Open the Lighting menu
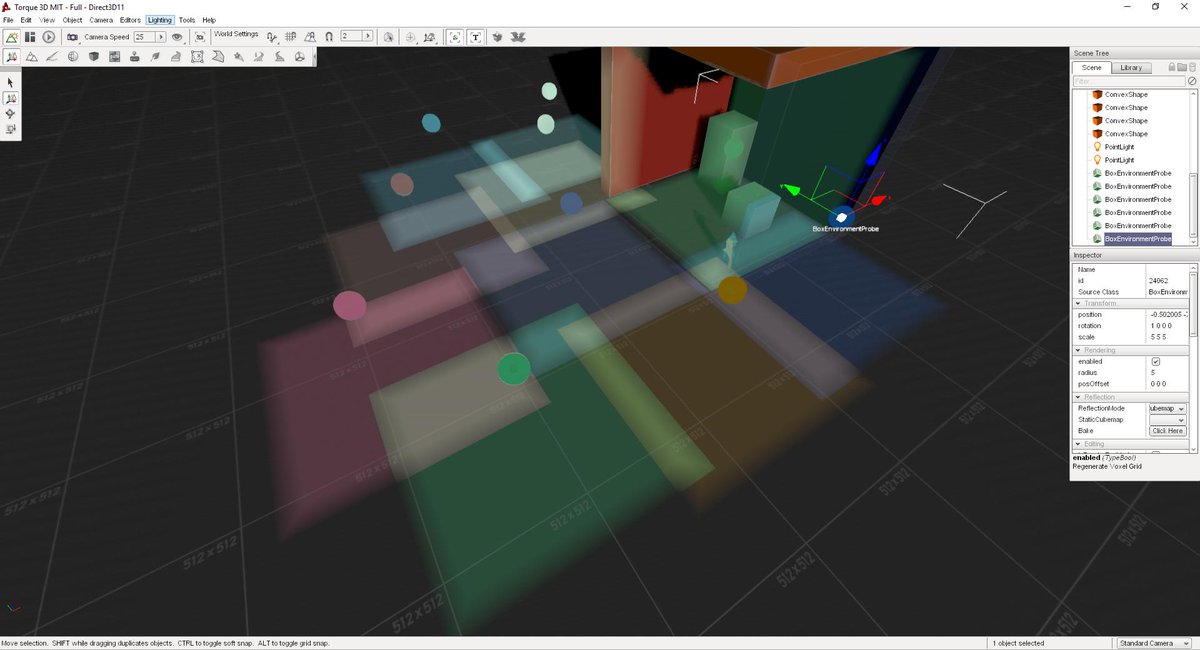The height and width of the screenshot is (650, 1200). pos(159,20)
